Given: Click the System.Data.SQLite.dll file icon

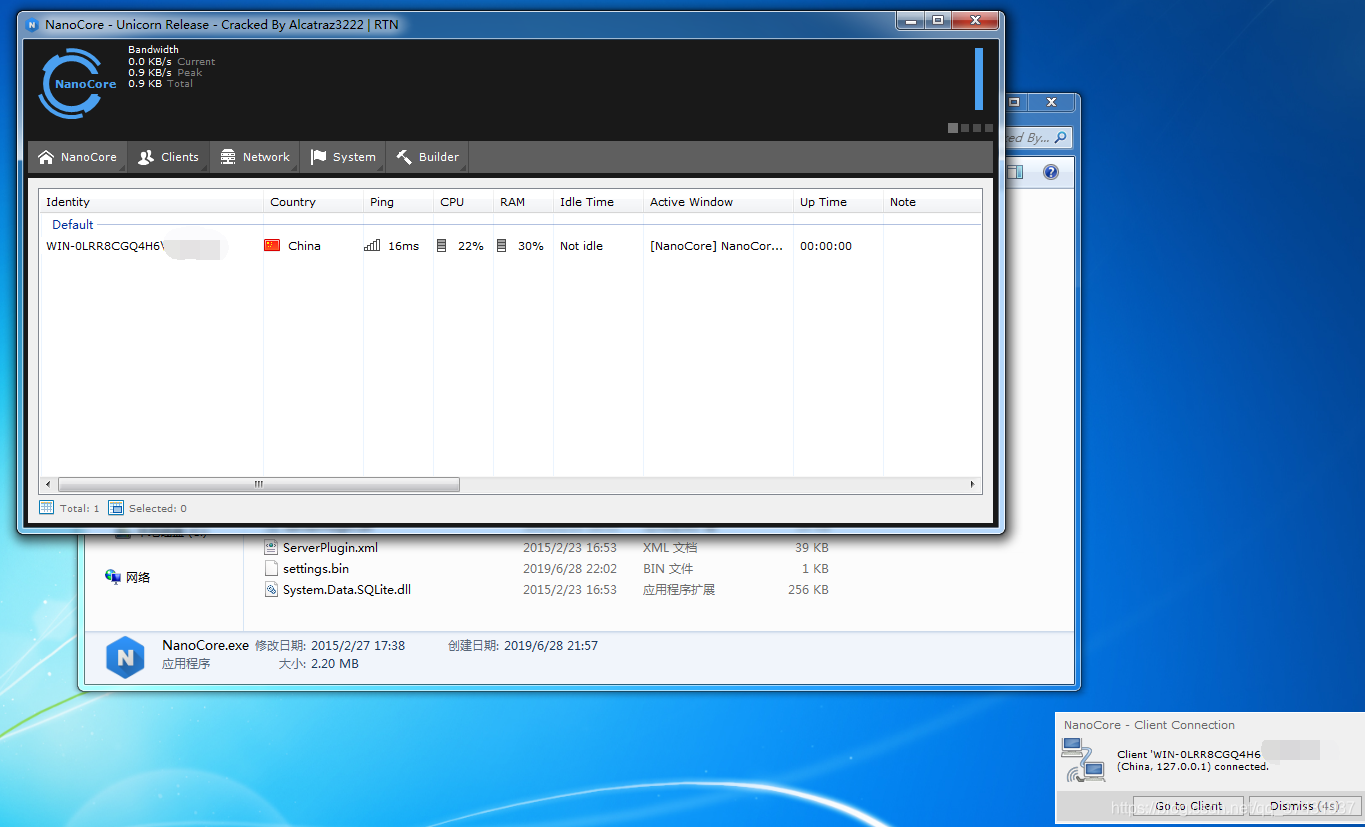Looking at the screenshot, I should click(271, 589).
